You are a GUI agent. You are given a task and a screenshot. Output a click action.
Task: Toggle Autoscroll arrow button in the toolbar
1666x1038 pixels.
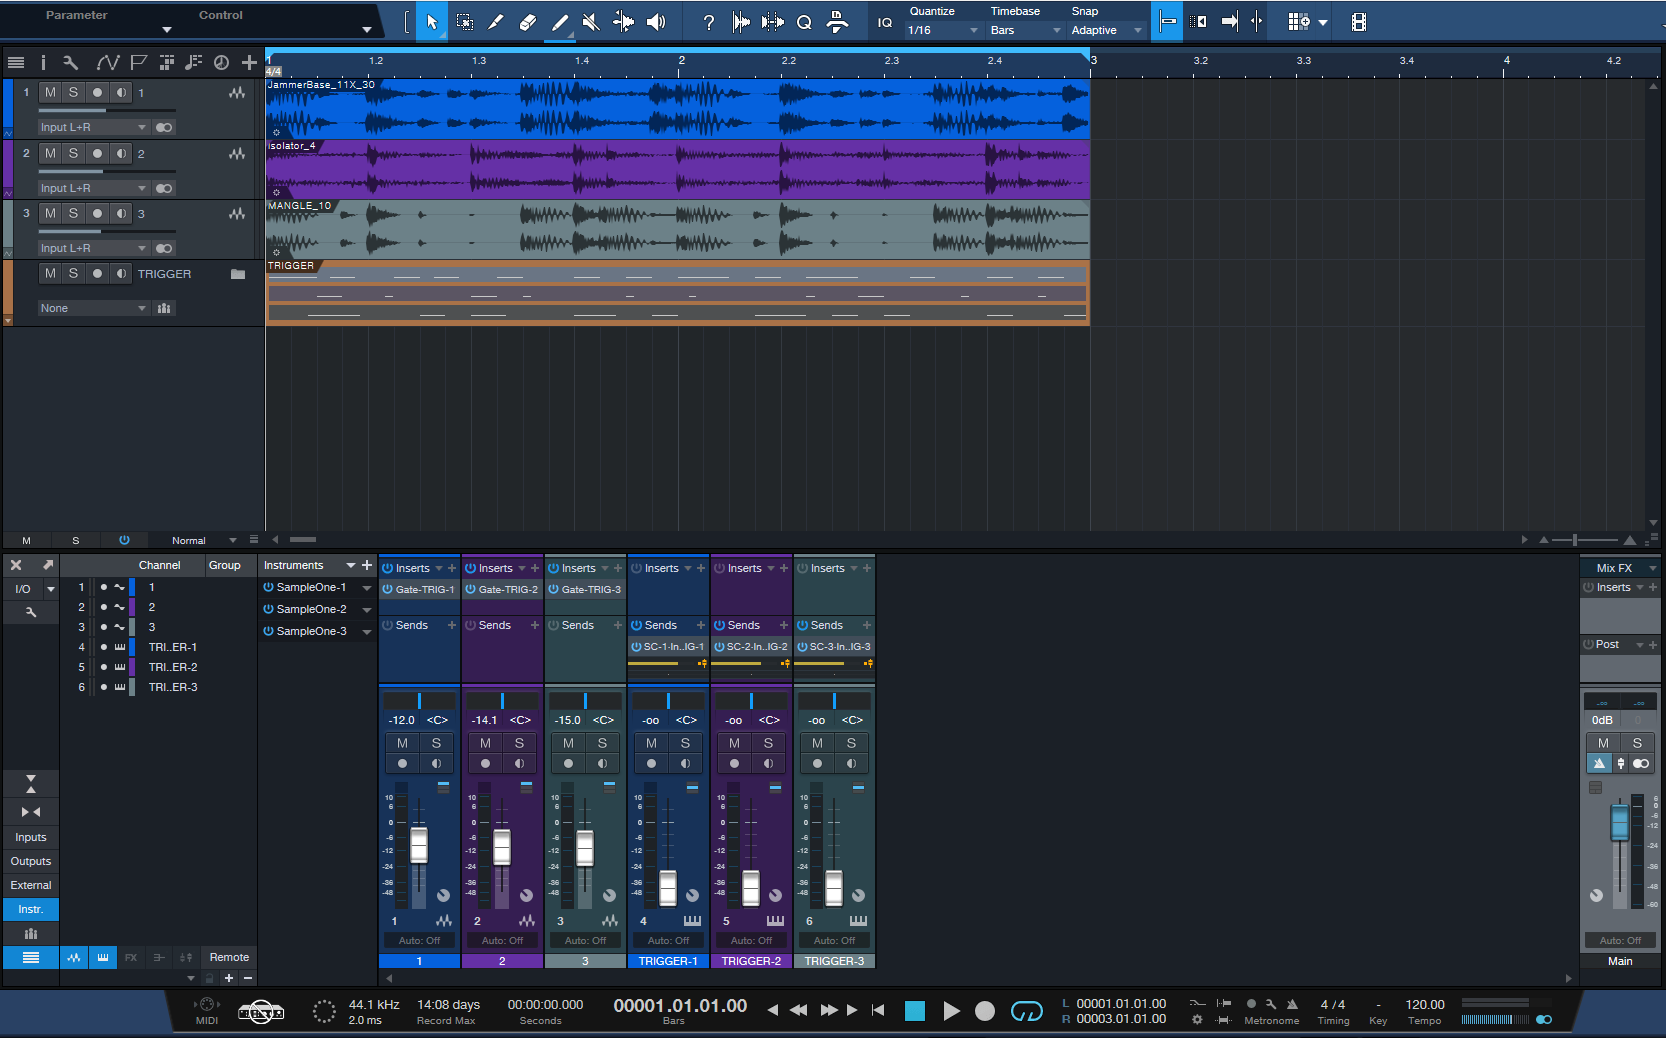1230,21
